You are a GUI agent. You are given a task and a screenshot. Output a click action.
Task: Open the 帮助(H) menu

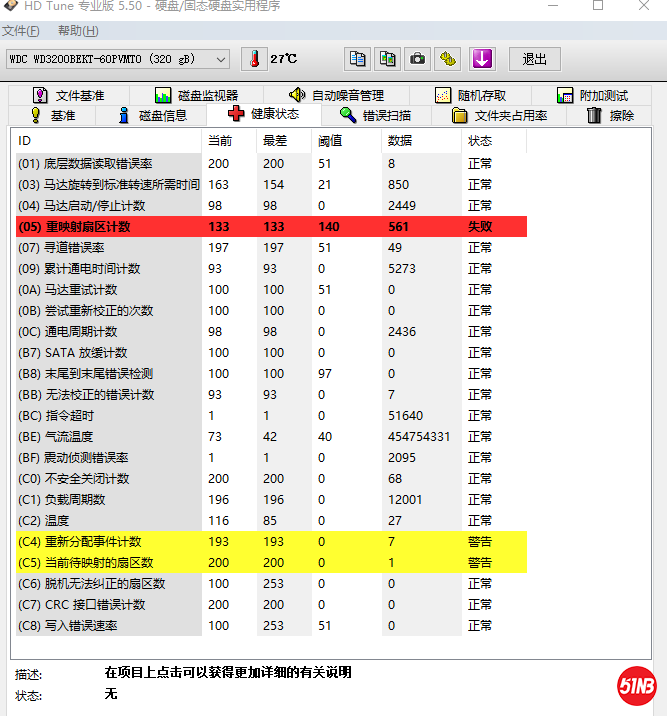(77, 31)
